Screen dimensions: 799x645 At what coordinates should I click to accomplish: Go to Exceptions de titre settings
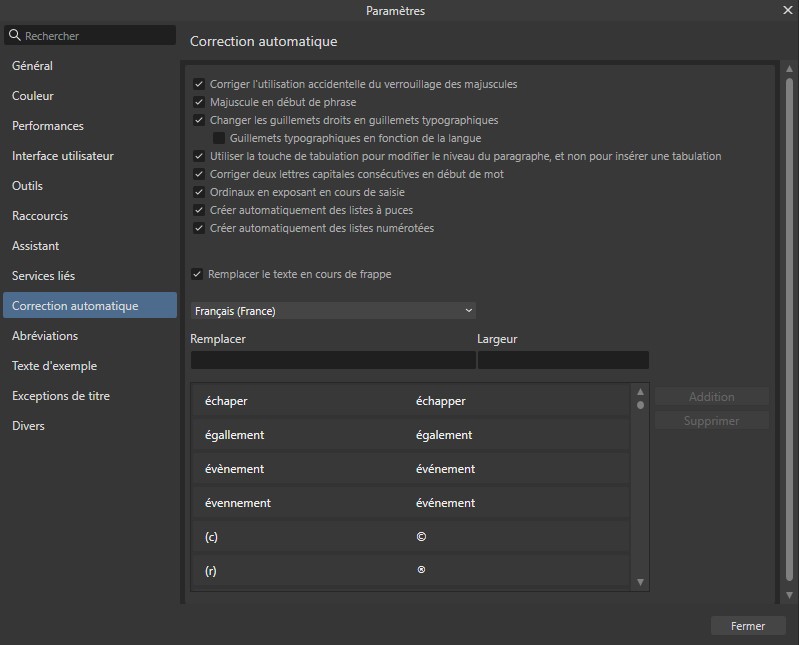(x=61, y=396)
